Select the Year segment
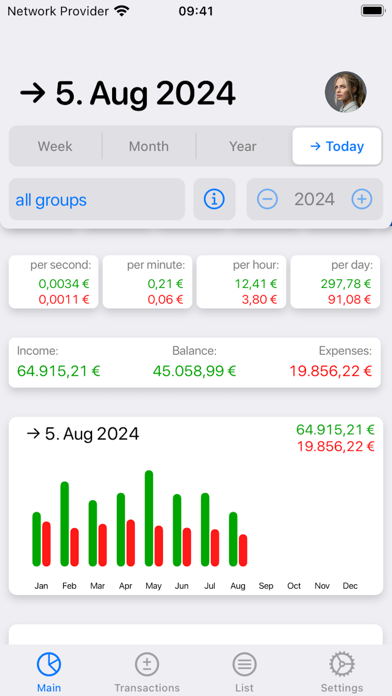 (x=243, y=146)
